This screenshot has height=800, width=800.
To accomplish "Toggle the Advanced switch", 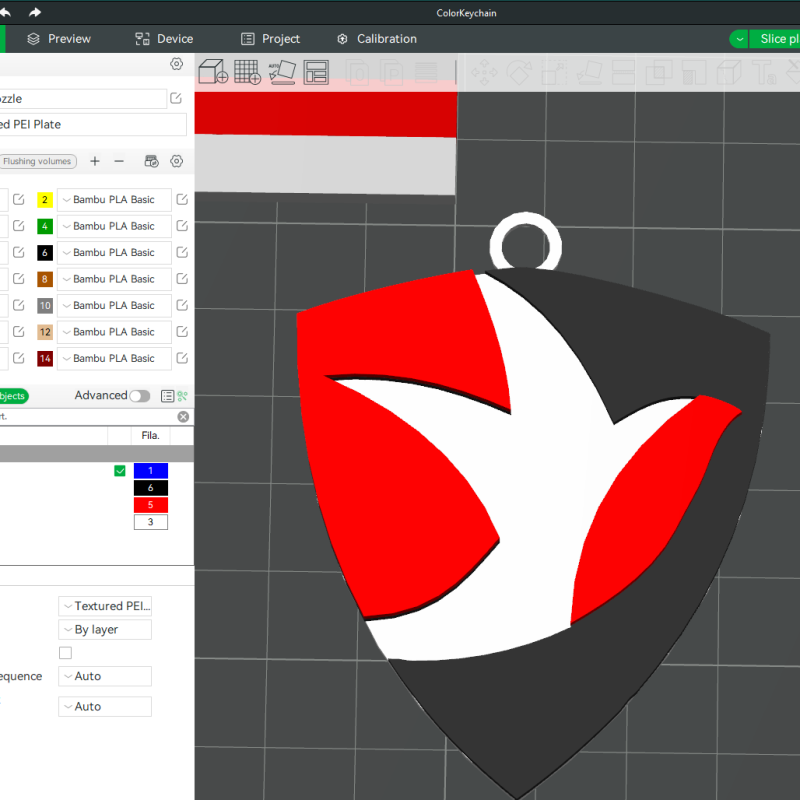I will coord(140,396).
